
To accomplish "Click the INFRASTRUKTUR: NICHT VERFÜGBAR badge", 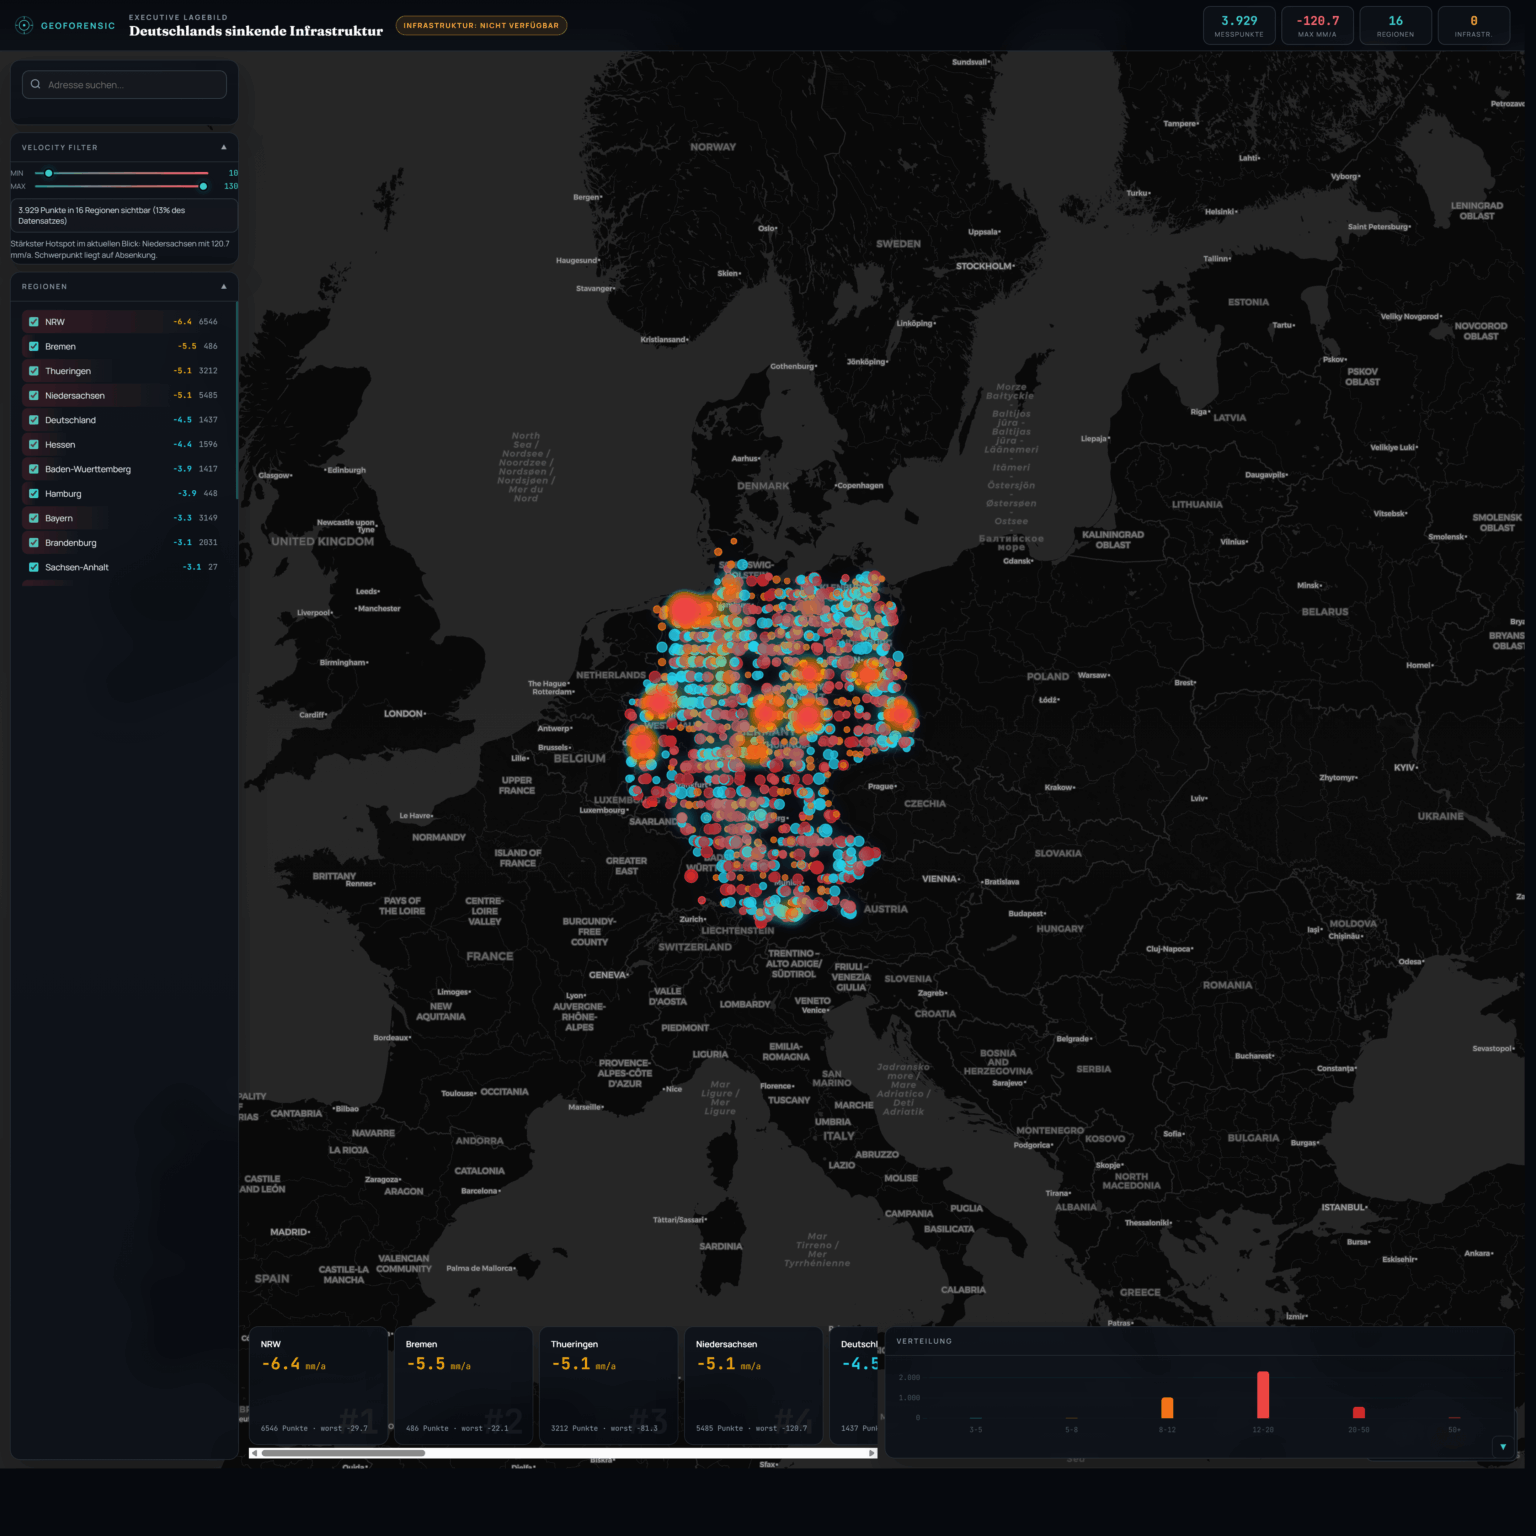I will pos(482,25).
